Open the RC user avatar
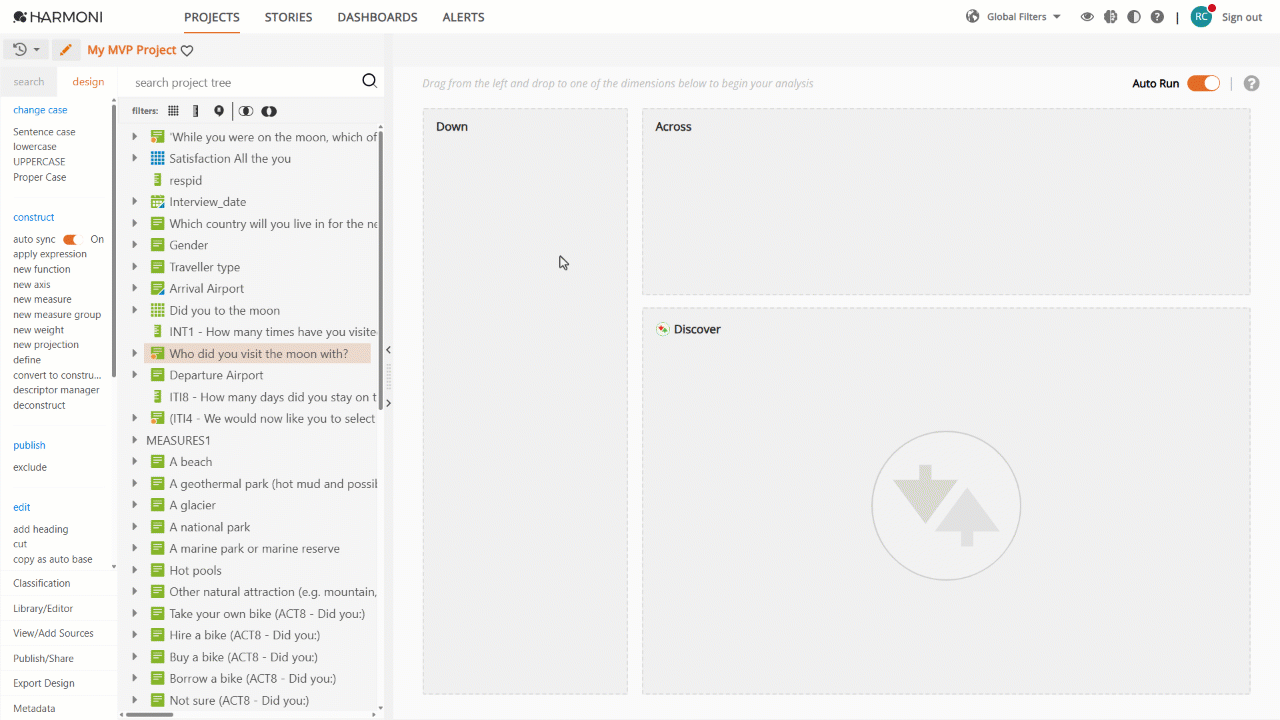Screen dimensions: 1280x720 pos(1201,17)
